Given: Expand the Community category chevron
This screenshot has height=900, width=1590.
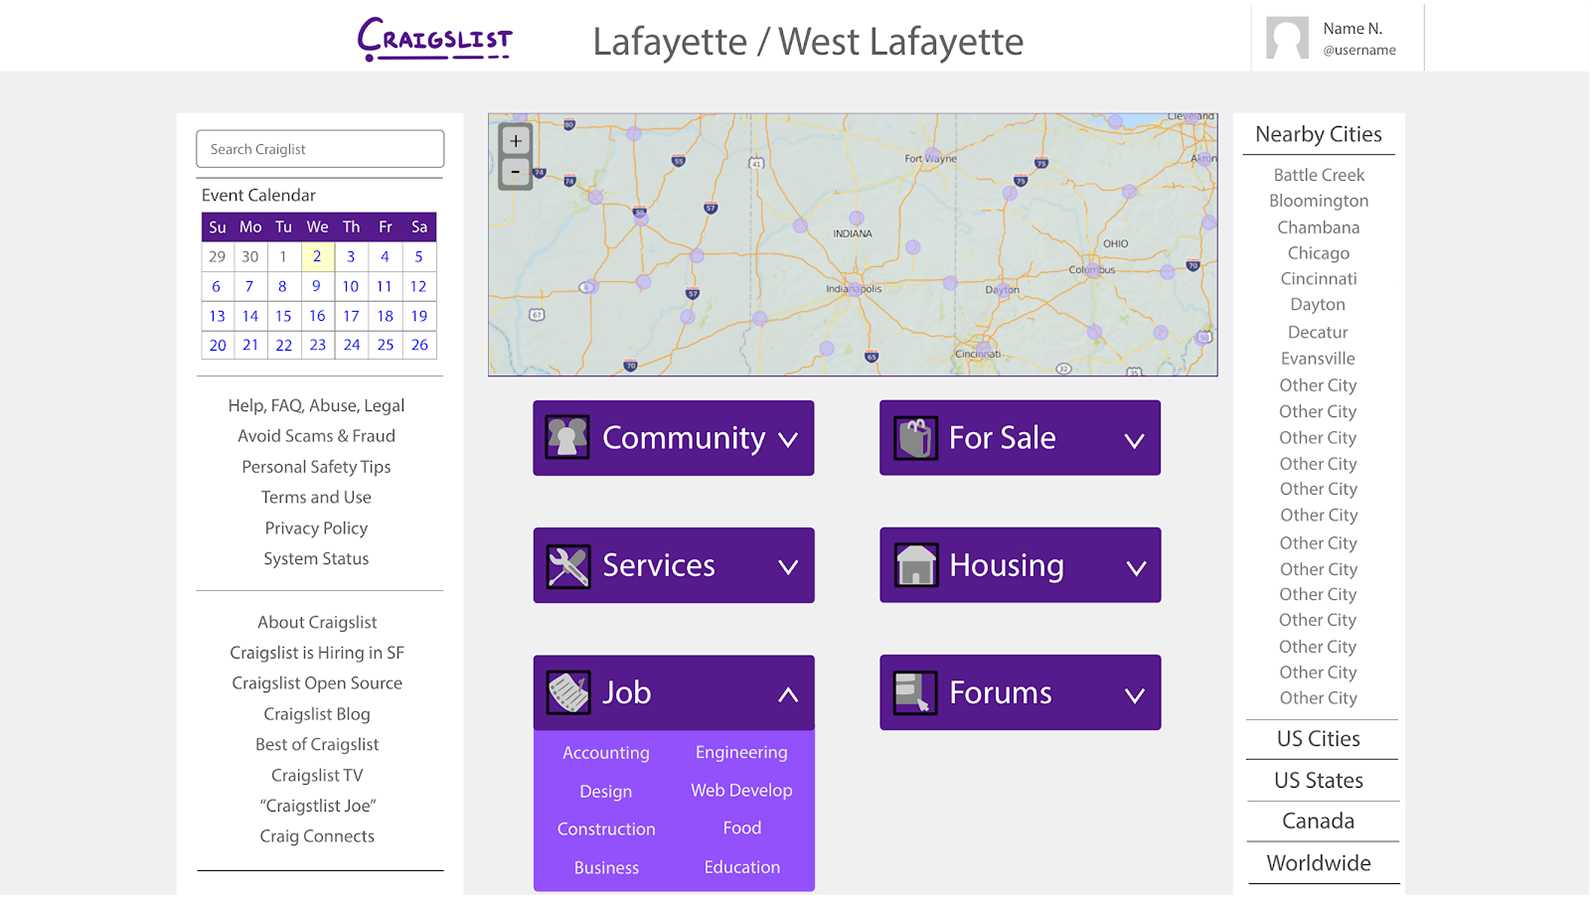Looking at the screenshot, I should tap(788, 440).
